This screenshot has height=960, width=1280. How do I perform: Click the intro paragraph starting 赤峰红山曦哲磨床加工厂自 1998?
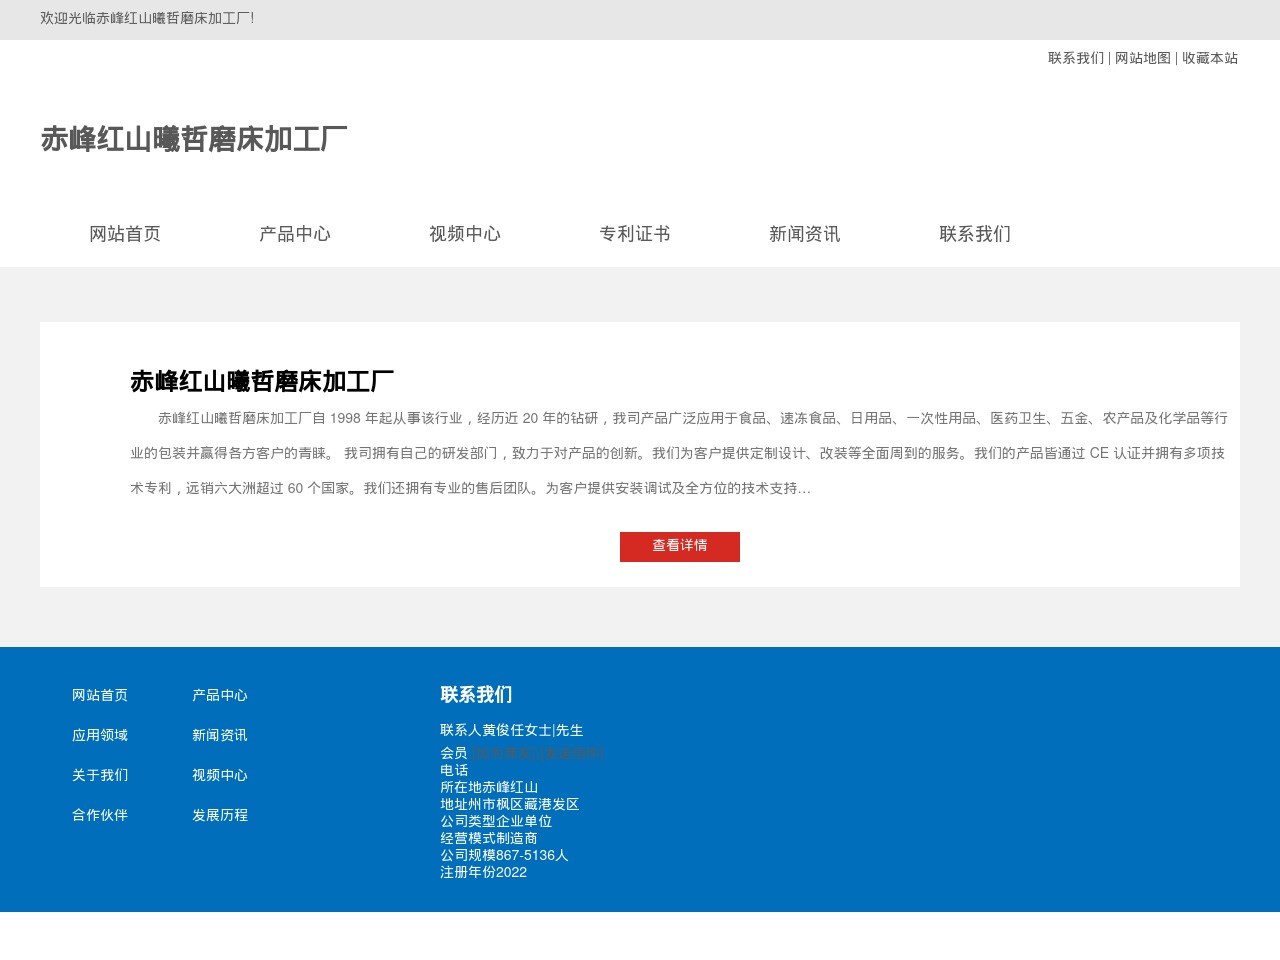[x=679, y=453]
